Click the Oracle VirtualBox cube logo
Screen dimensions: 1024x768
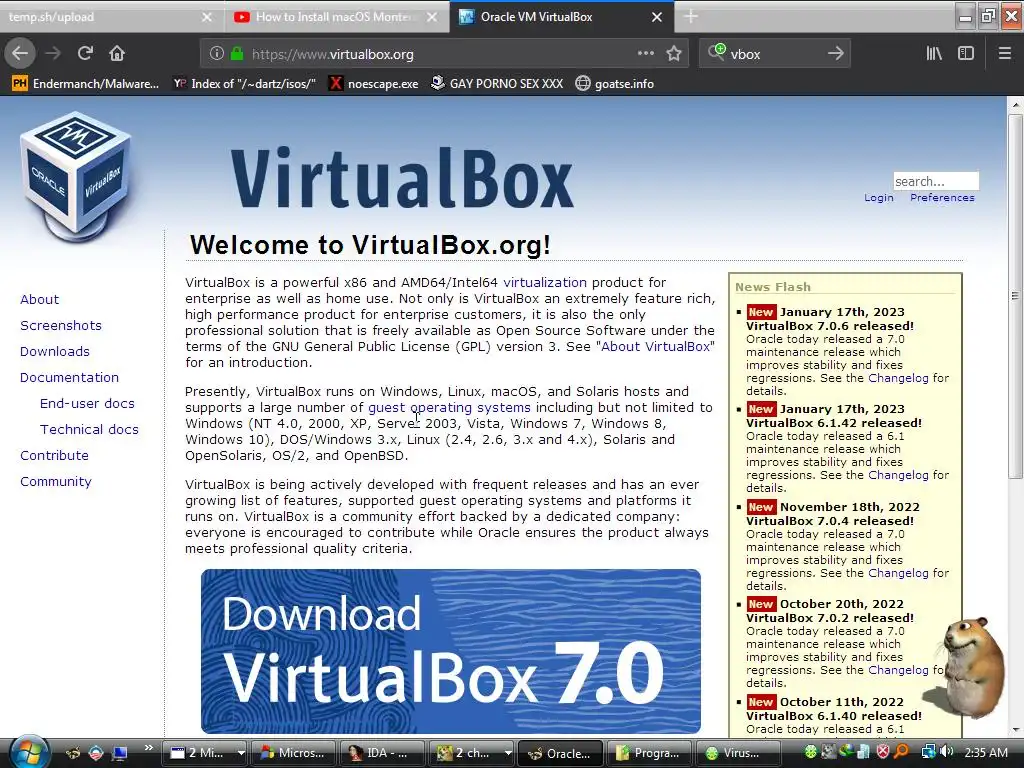(76, 176)
